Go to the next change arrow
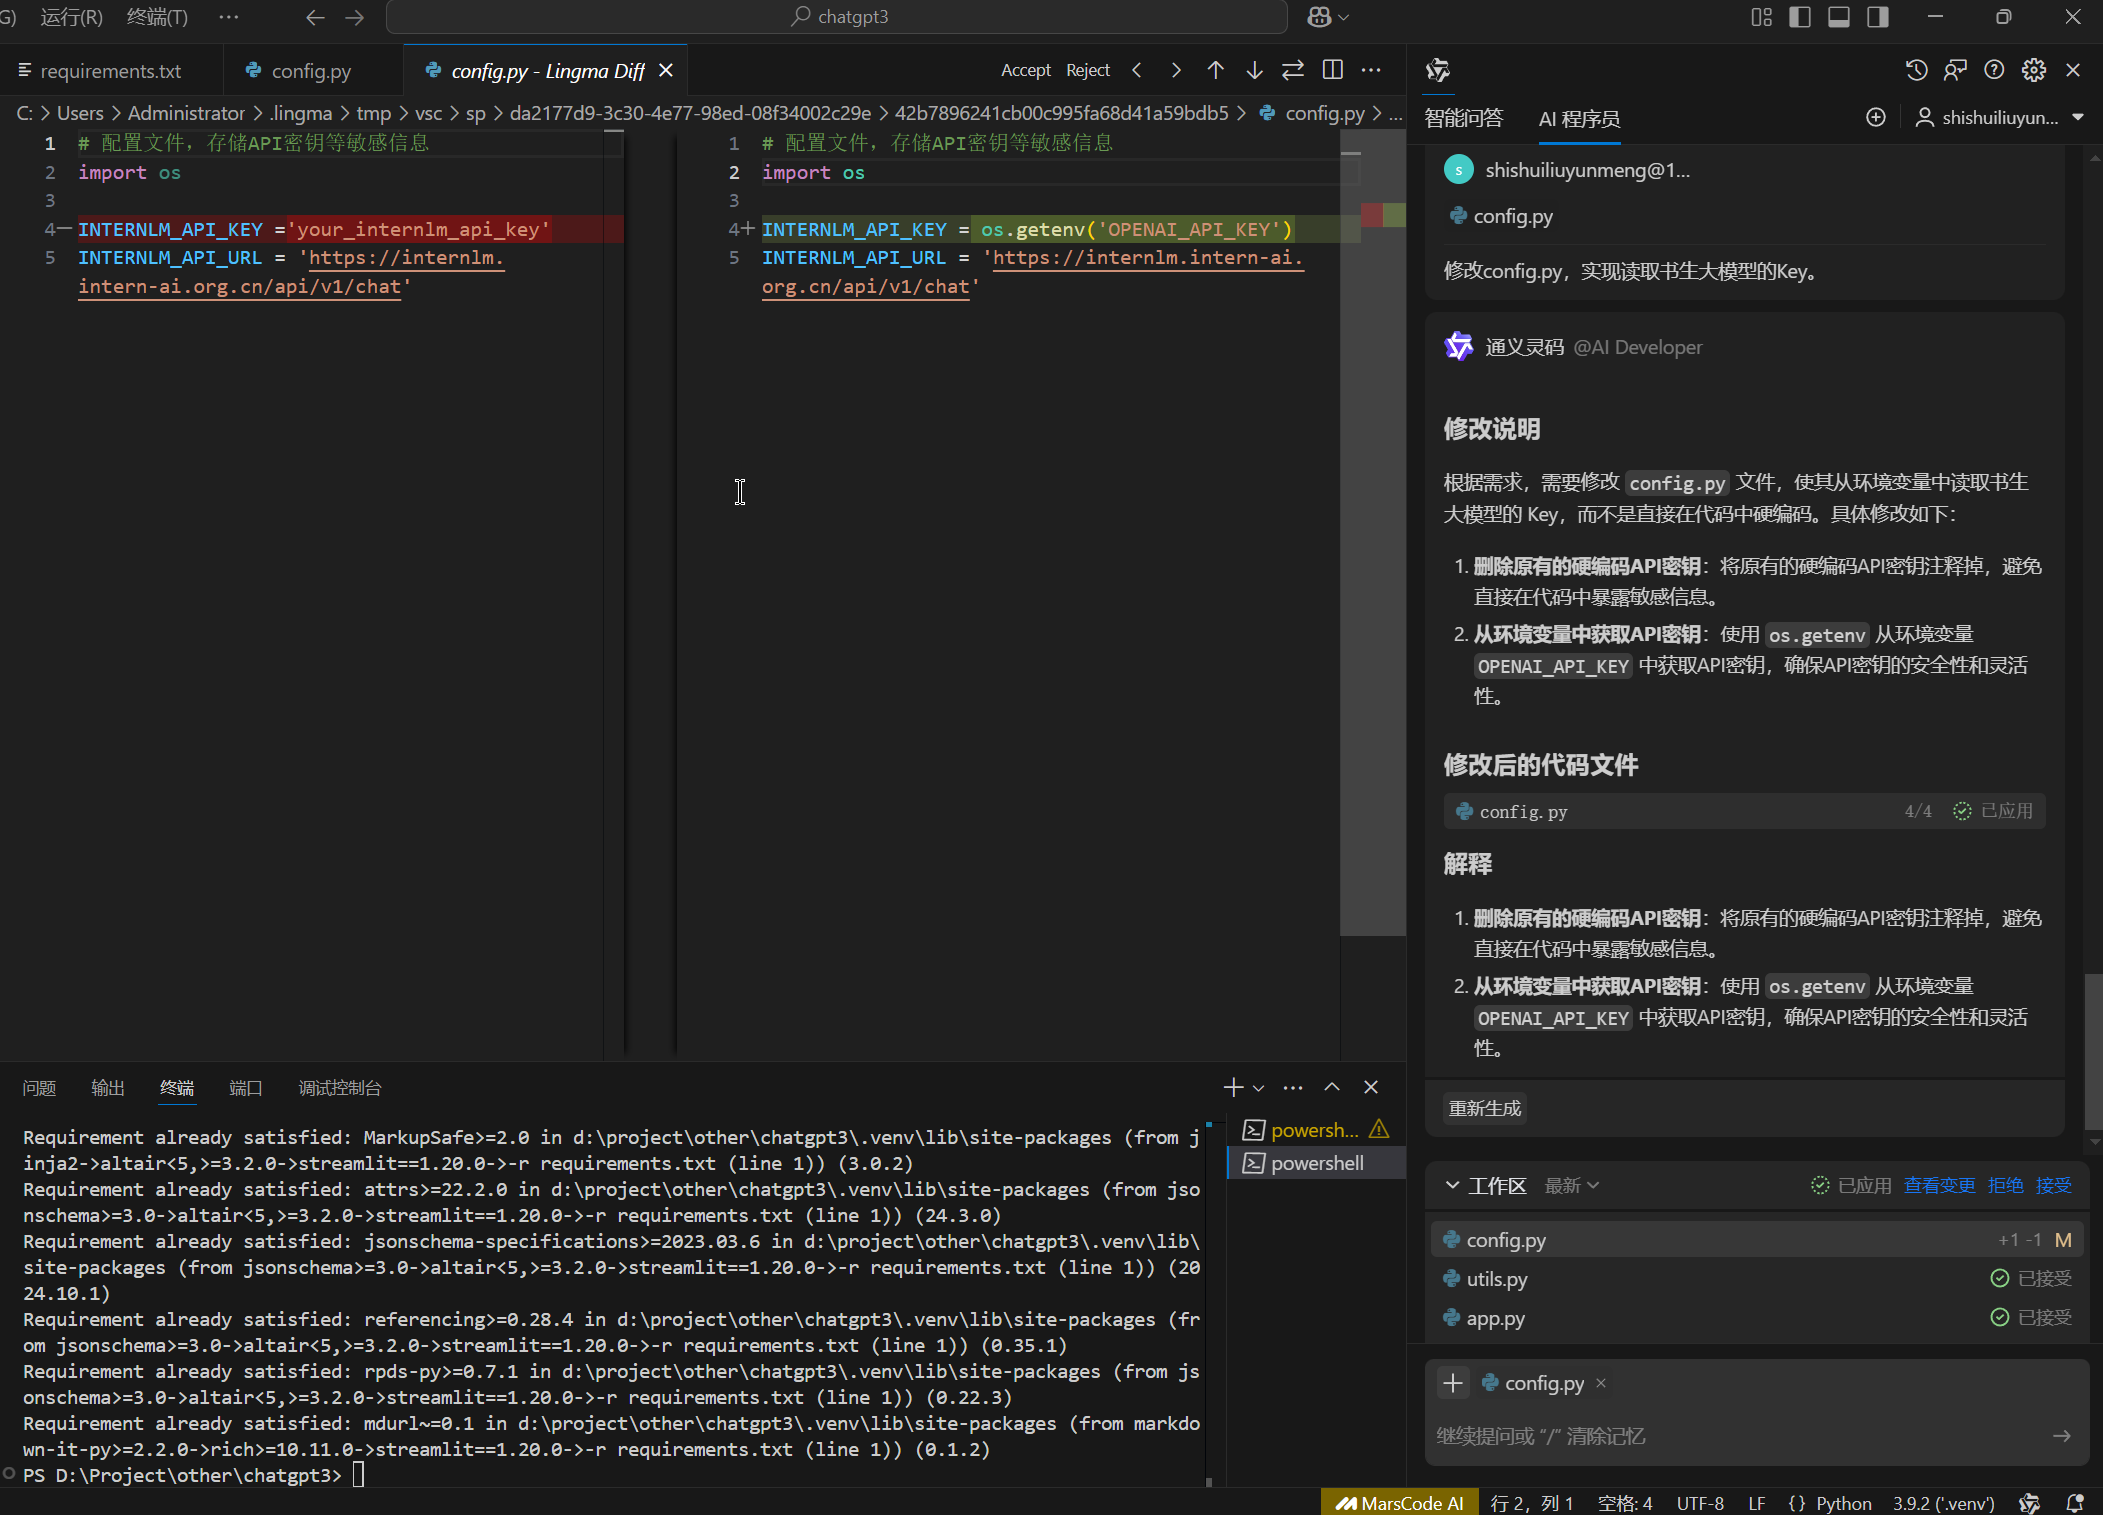This screenshot has width=2103, height=1515. coord(1254,70)
